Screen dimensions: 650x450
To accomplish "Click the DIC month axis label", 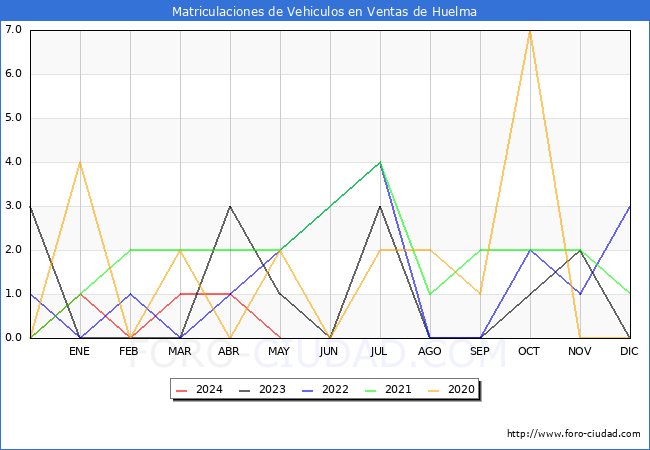I will (629, 351).
